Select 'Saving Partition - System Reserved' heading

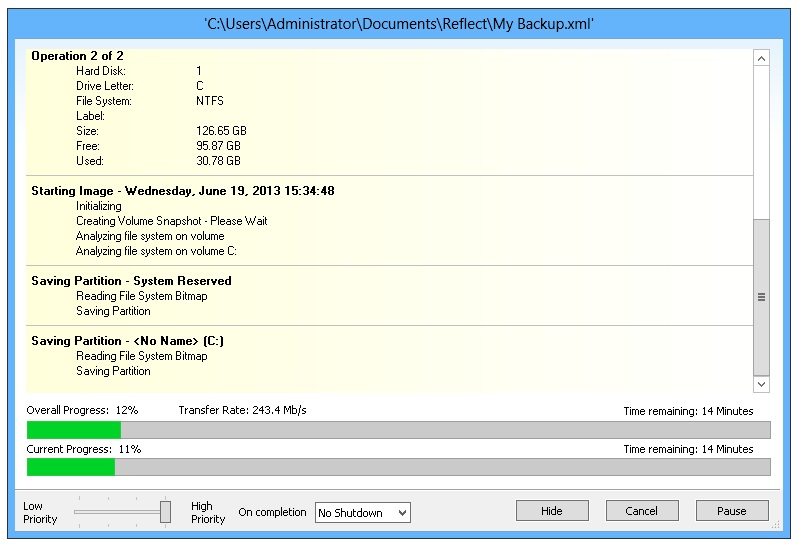131,281
